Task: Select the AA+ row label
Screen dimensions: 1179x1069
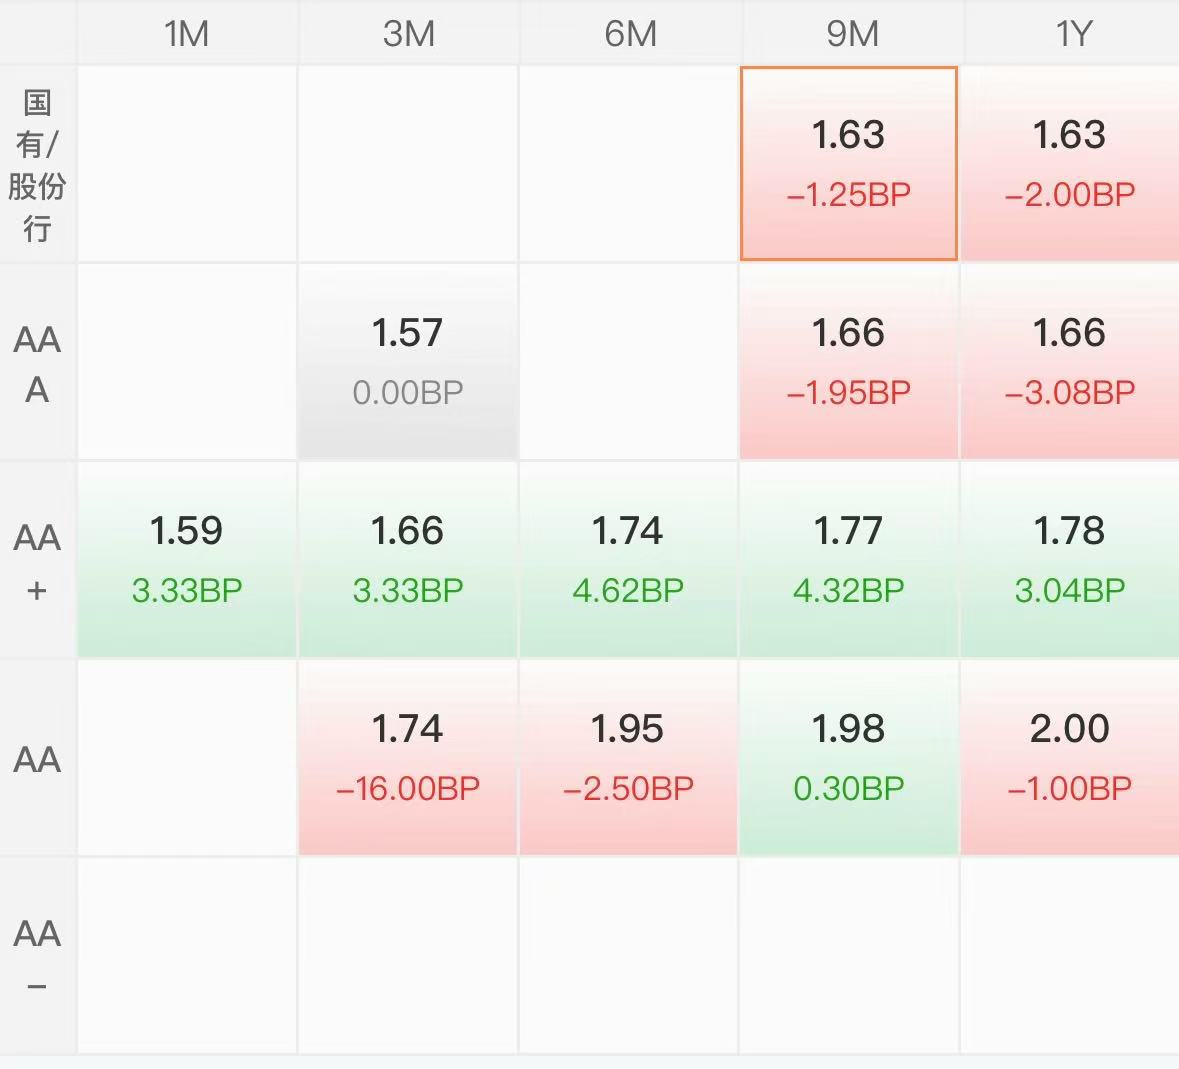Action: click(38, 561)
